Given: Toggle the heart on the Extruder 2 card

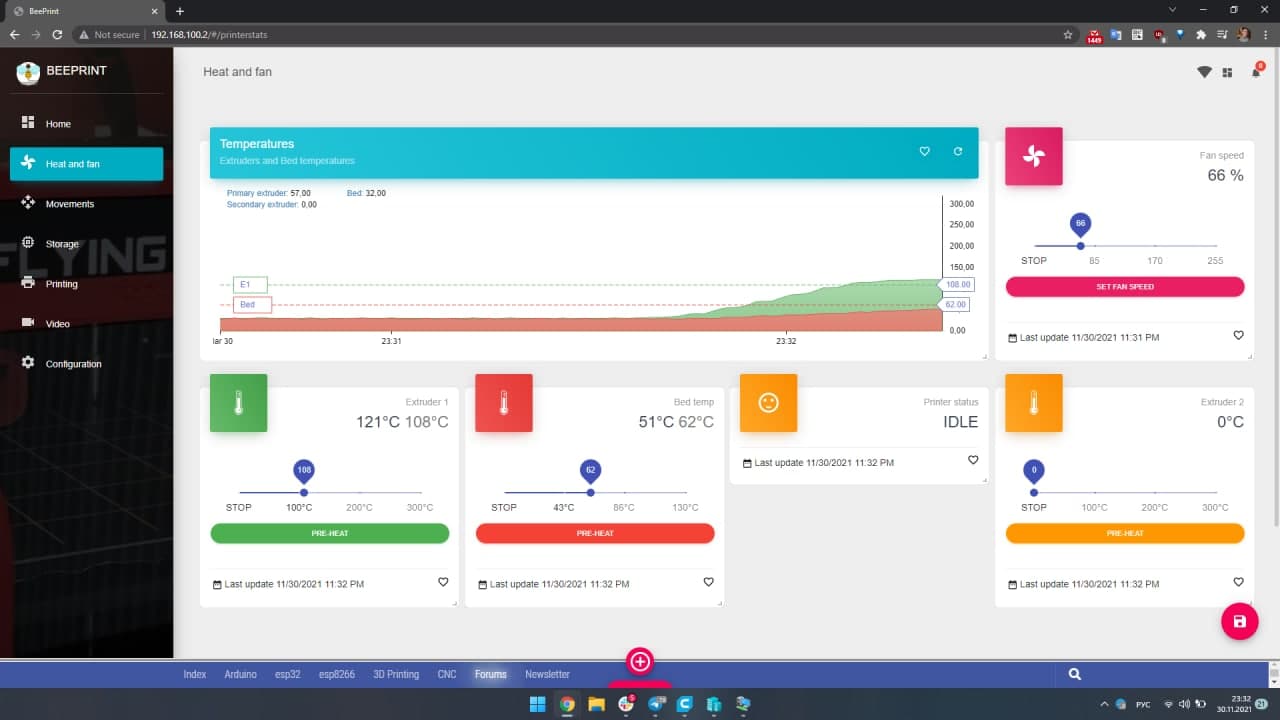Looking at the screenshot, I should pos(1238,582).
